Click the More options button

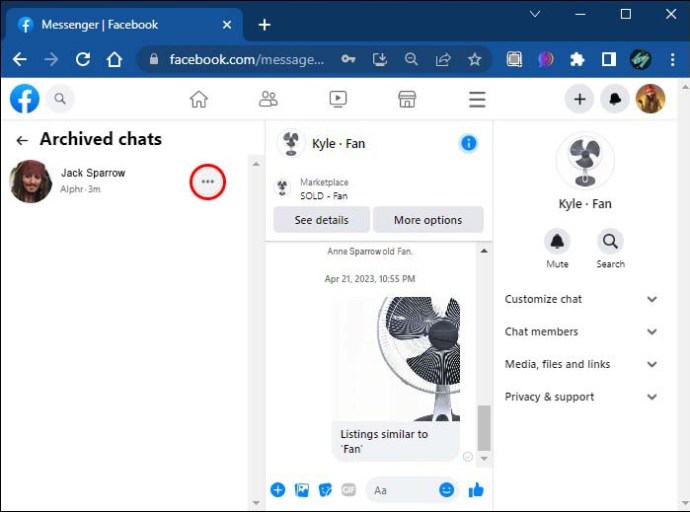tap(428, 220)
